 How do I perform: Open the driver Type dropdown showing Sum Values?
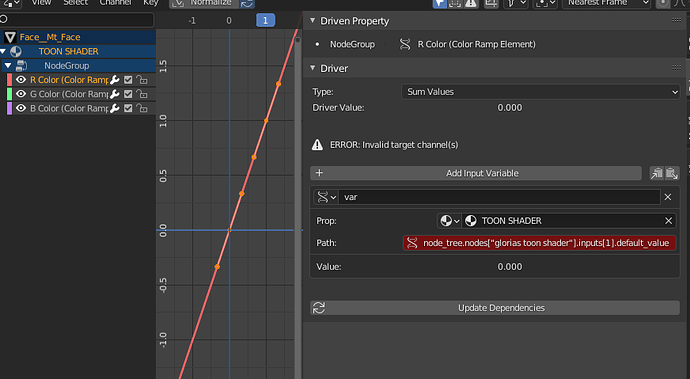pos(540,92)
